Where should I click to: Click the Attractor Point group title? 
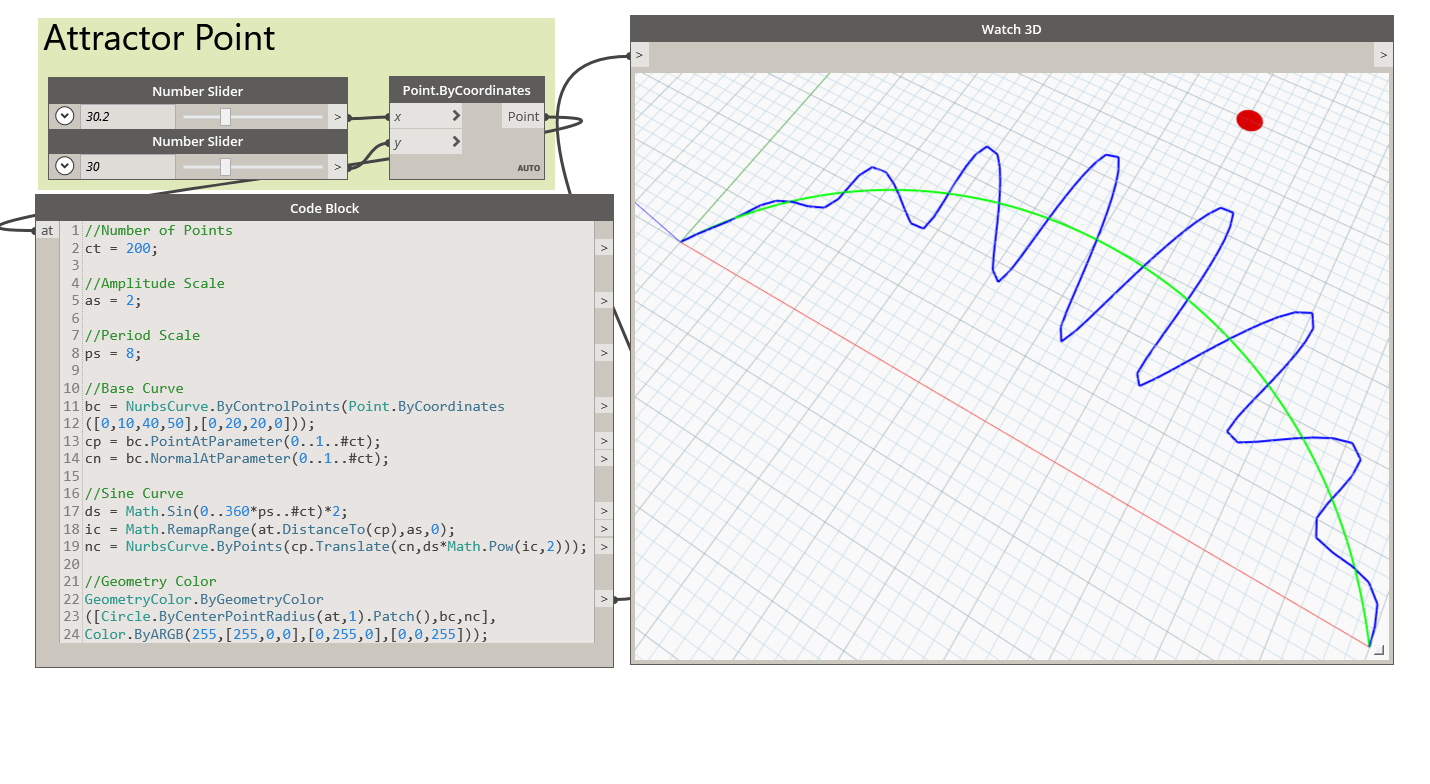pos(159,38)
